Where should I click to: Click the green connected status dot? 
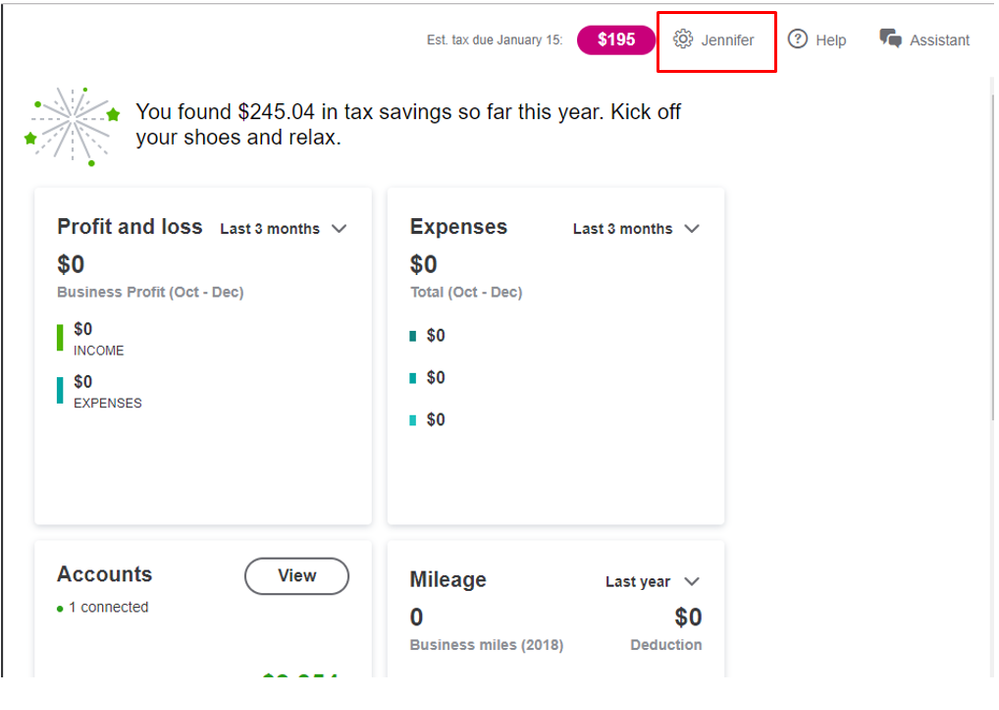pos(60,608)
